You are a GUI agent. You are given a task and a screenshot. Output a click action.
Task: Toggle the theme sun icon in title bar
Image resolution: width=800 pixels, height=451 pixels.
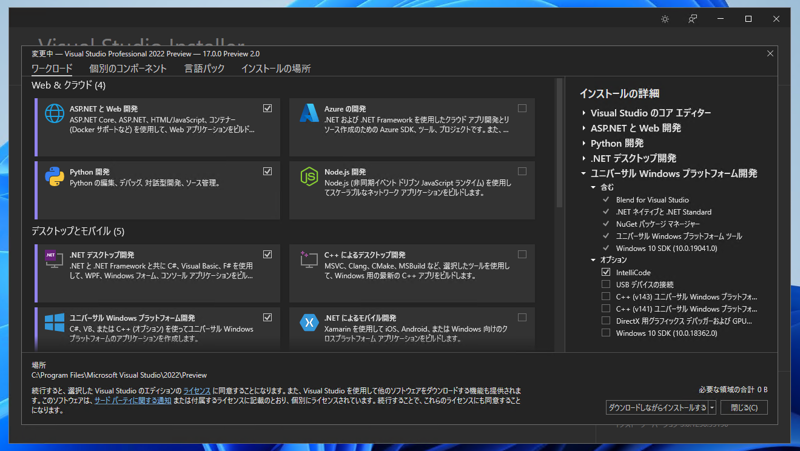coord(665,19)
